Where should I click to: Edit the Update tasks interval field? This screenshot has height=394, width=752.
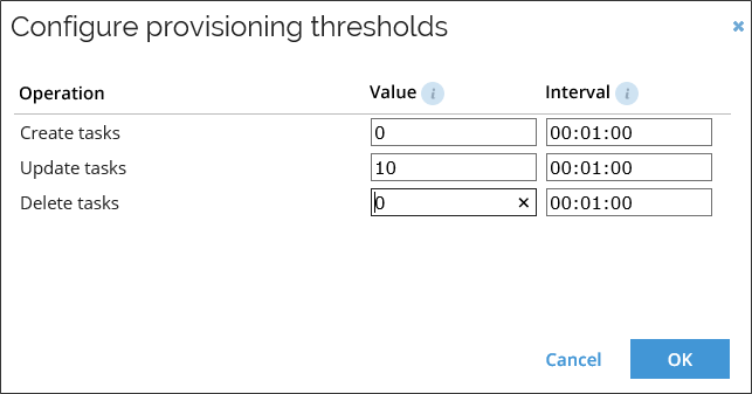pyautogui.click(x=629, y=167)
